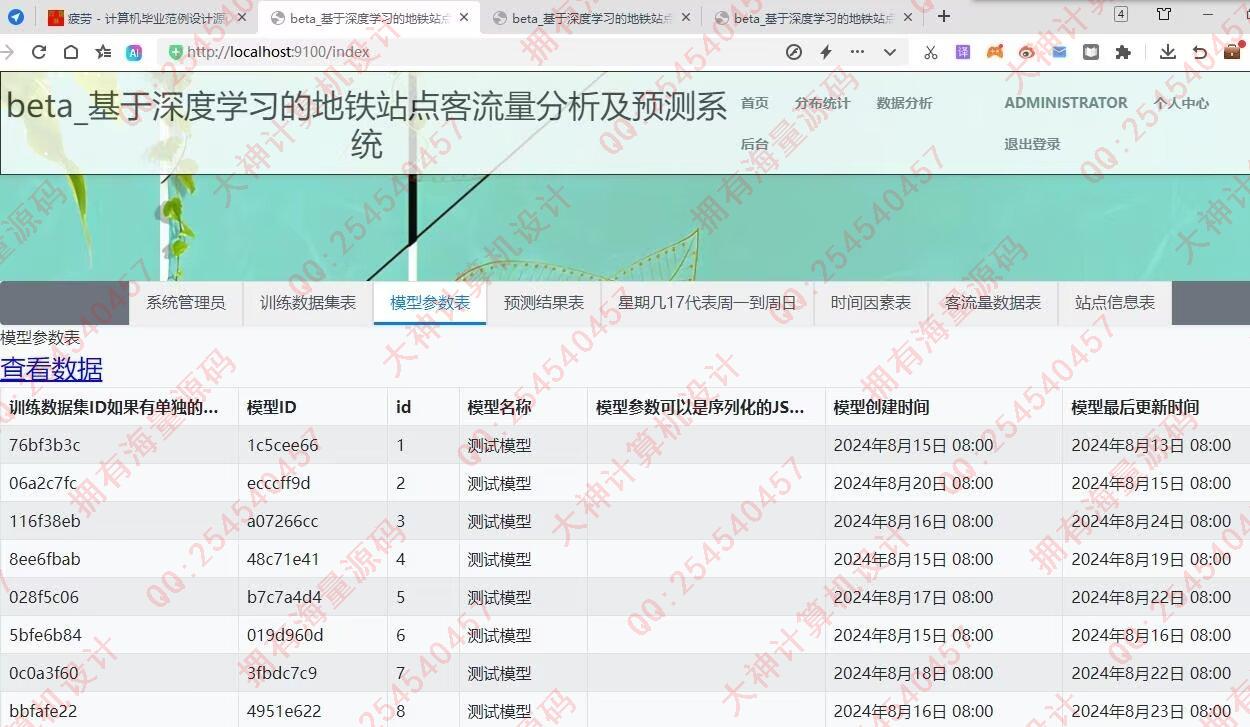Viewport: 1250px width, 727px height.
Task: Click the localhost URL address field
Action: coord(450,52)
